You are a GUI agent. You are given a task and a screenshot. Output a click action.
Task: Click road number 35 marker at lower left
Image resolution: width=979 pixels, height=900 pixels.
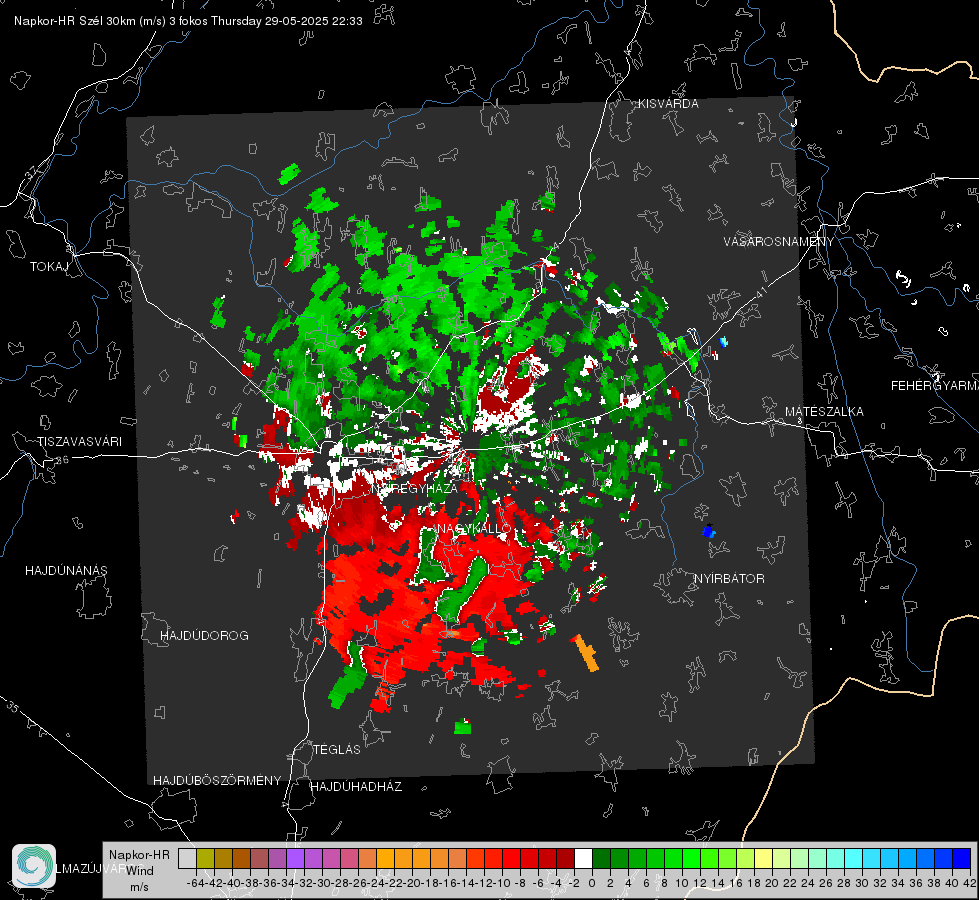click(13, 708)
